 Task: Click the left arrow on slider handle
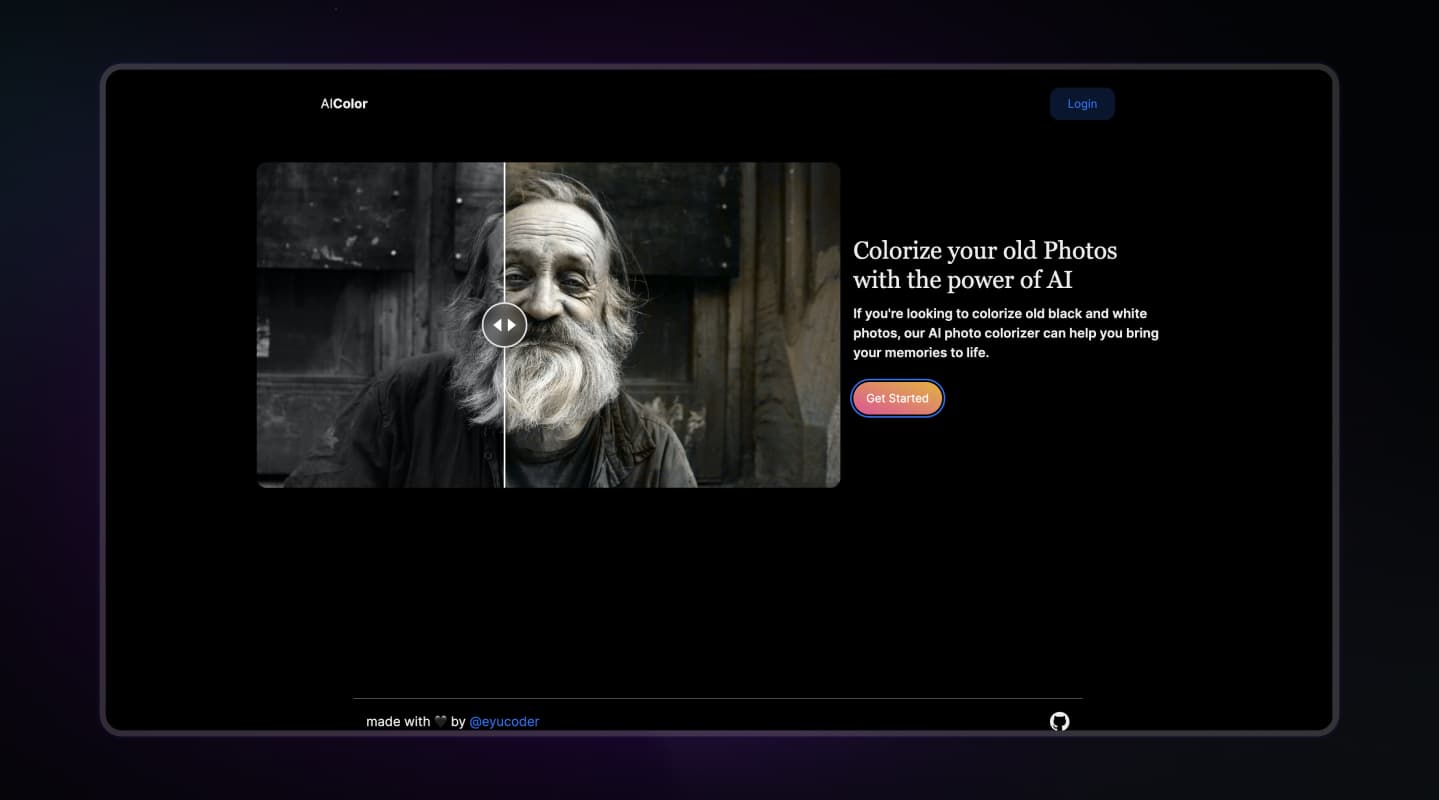497,325
